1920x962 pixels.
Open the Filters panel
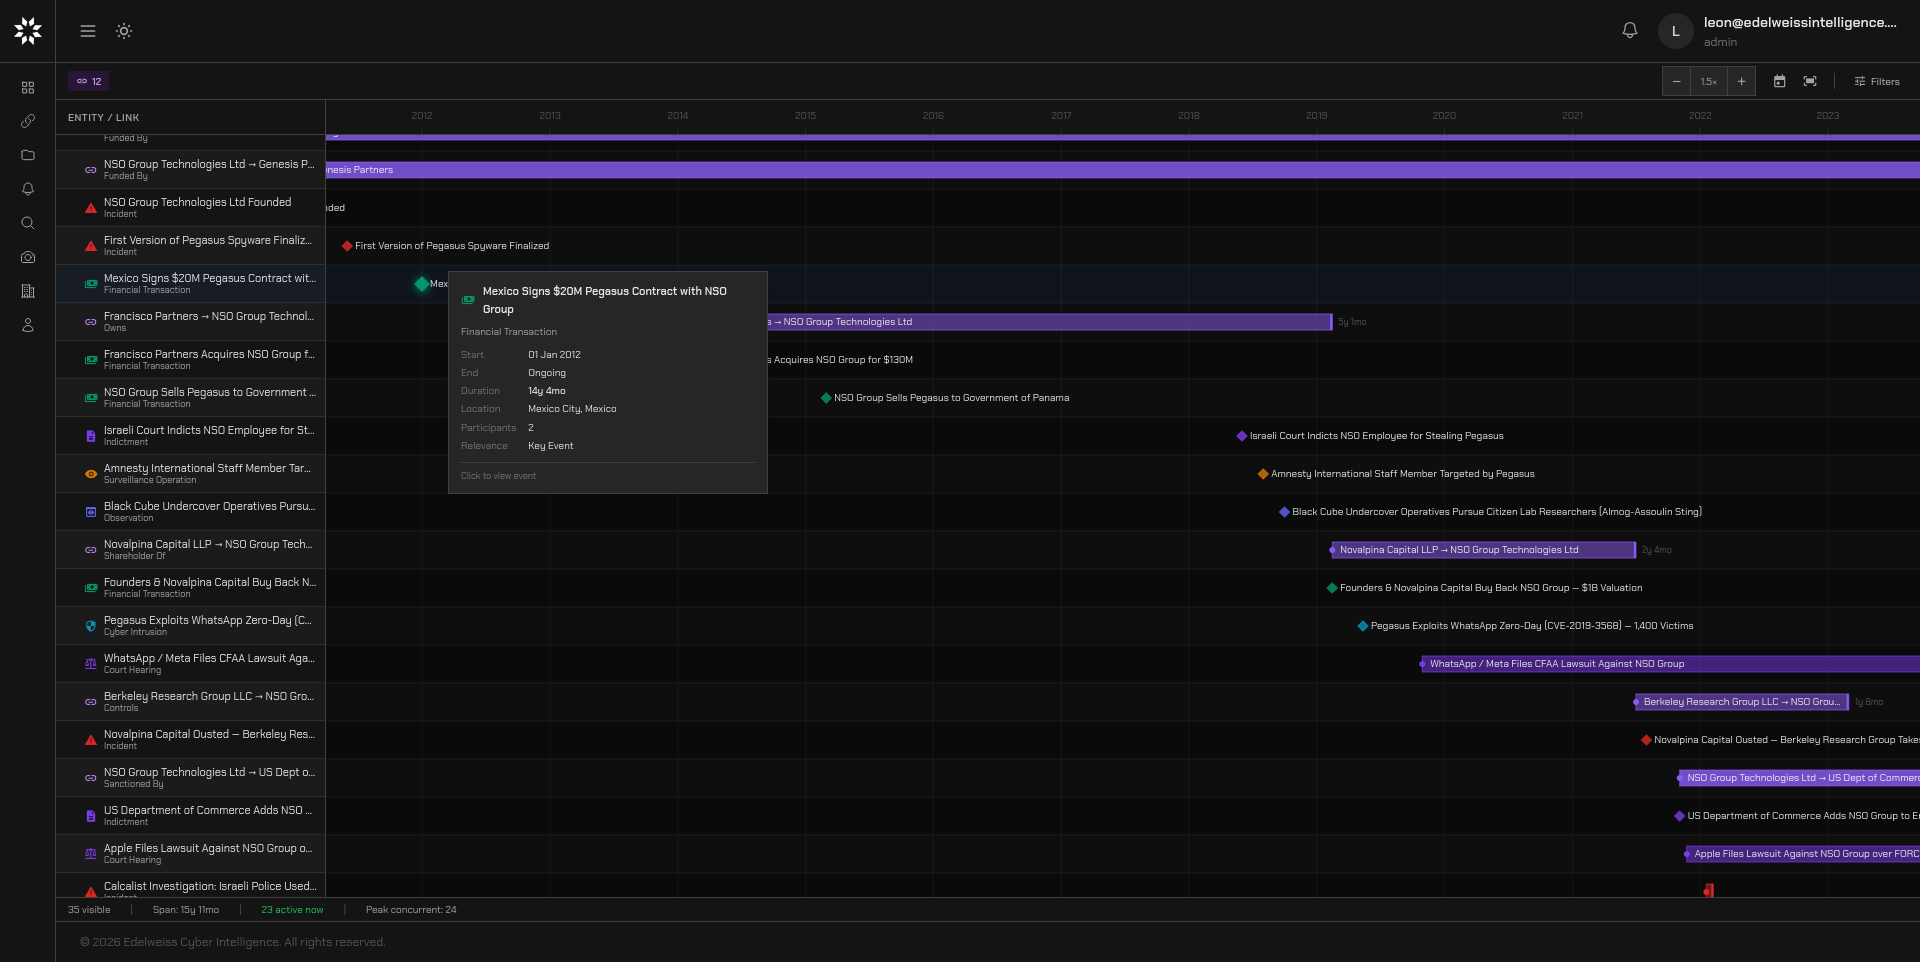click(1877, 81)
